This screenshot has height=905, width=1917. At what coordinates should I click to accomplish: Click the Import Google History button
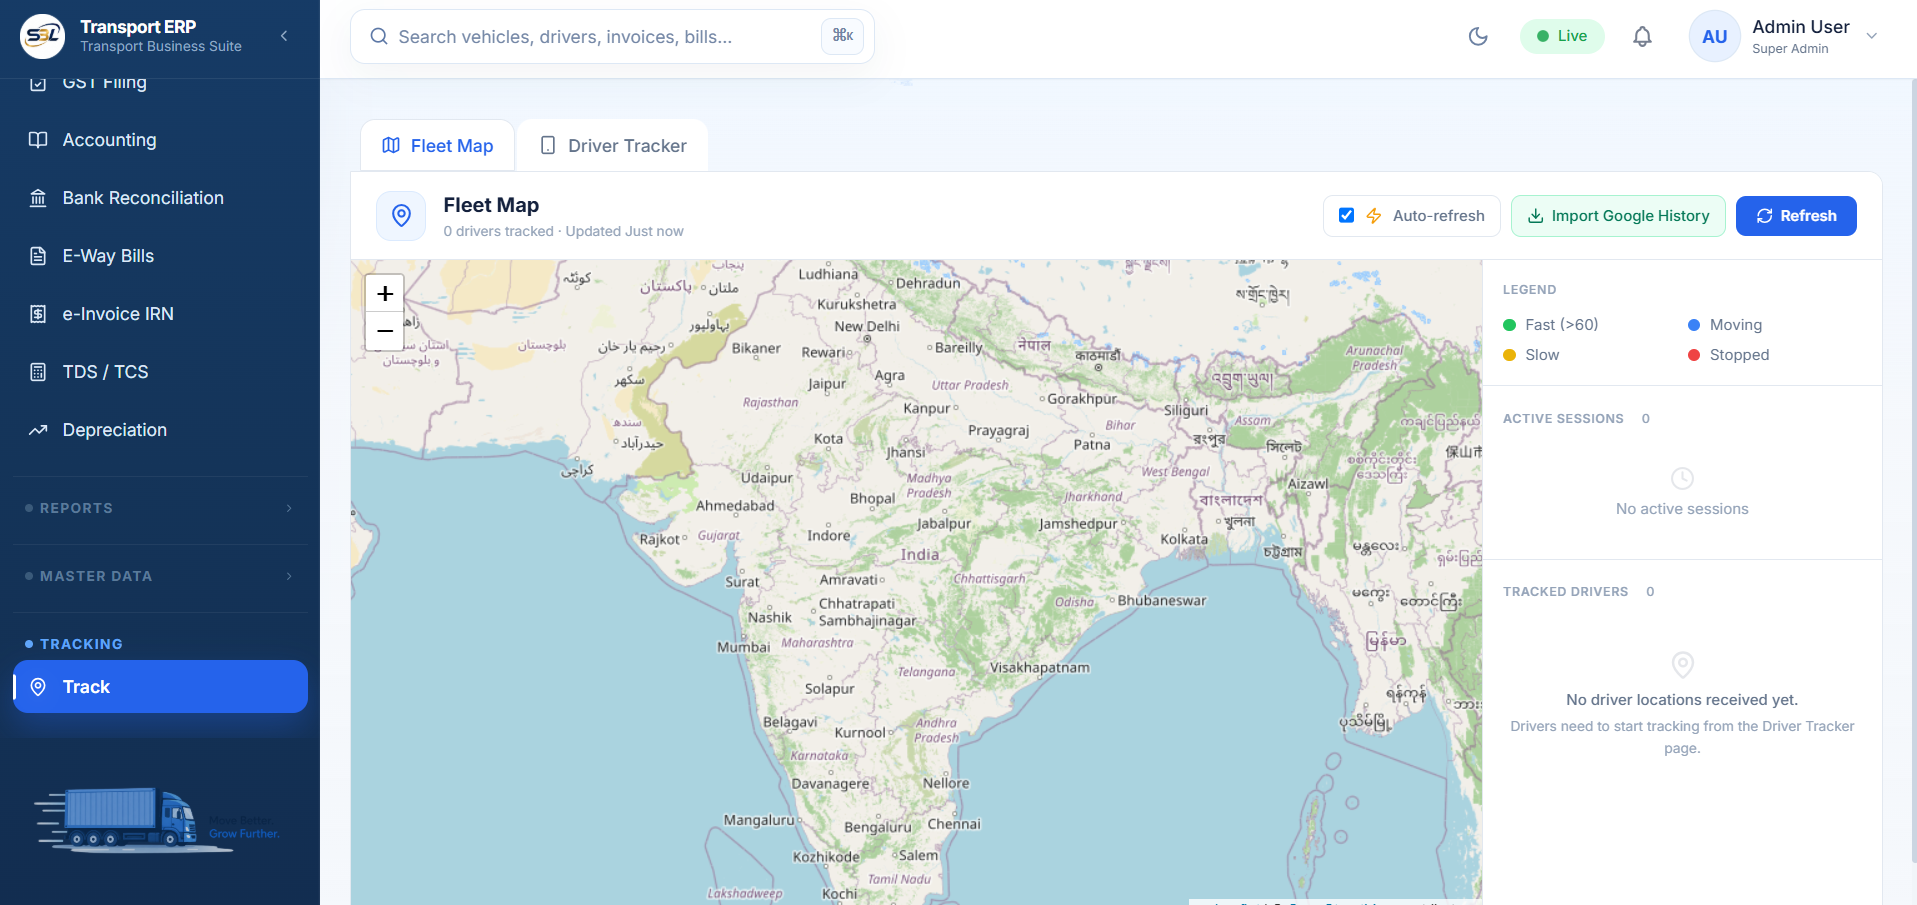[x=1618, y=216]
